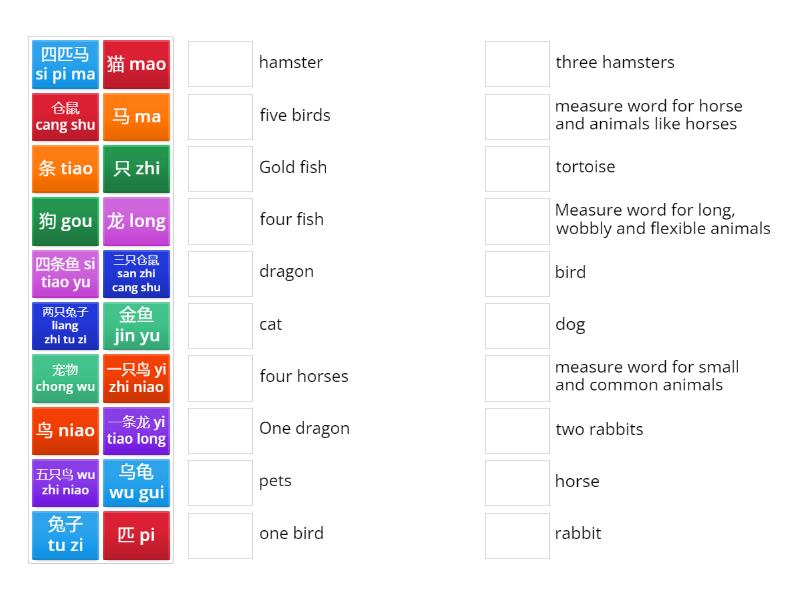
Task: Click the orange 猫 mao tile
Action: 137,64
